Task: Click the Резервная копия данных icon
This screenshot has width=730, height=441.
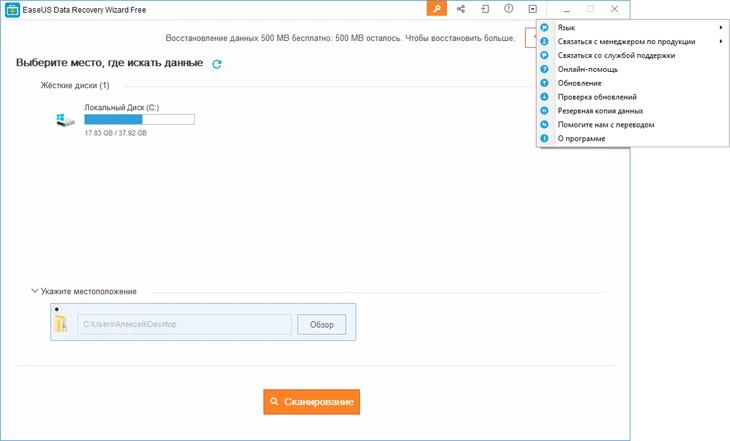Action: click(x=544, y=111)
